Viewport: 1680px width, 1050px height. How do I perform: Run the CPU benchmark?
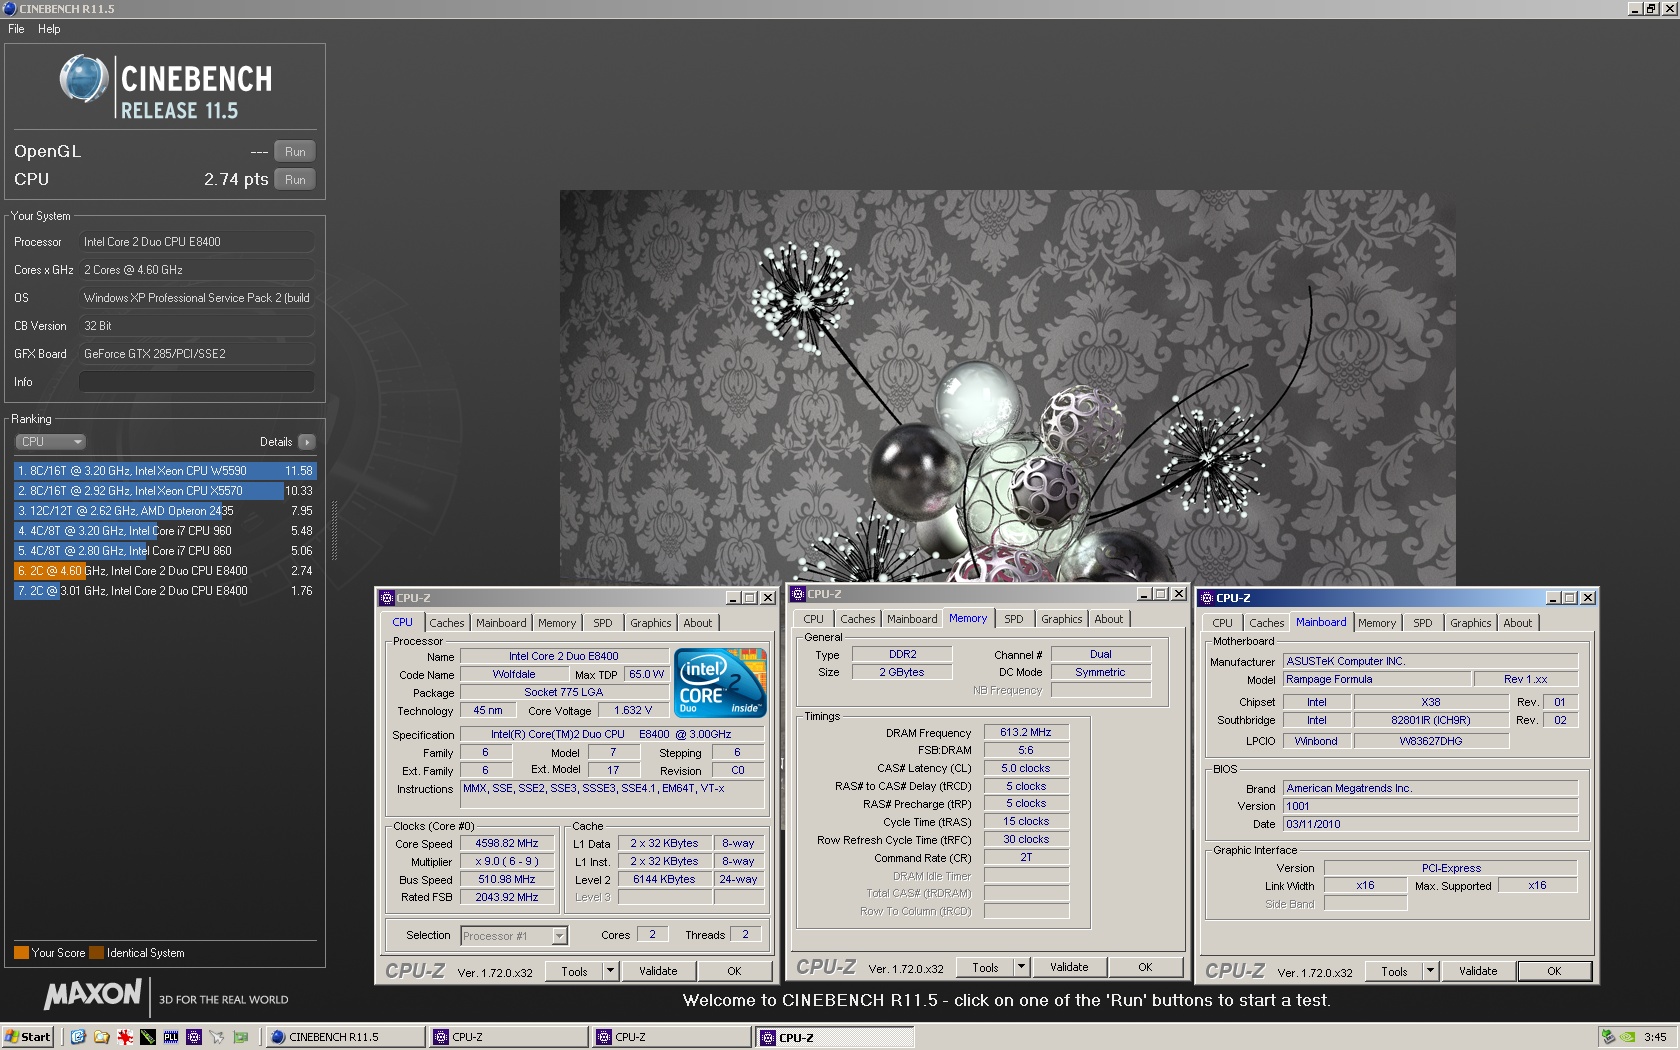295,180
